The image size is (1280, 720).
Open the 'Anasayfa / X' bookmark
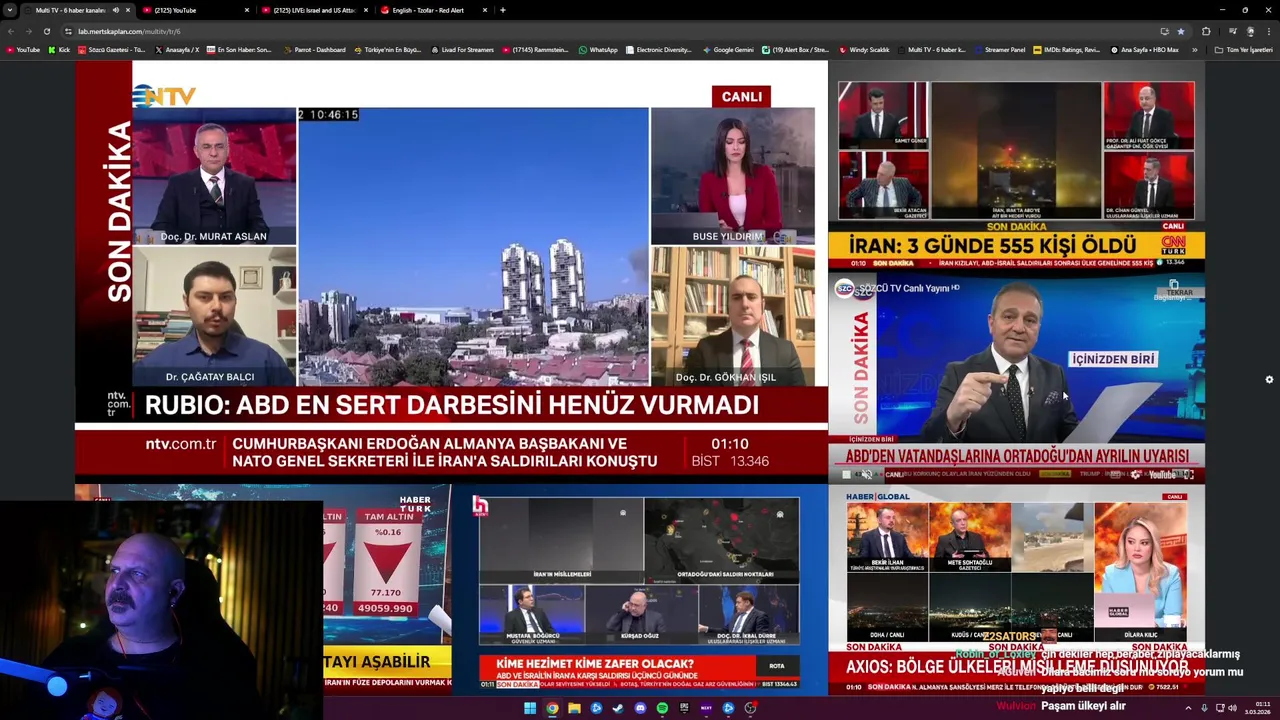[176, 49]
